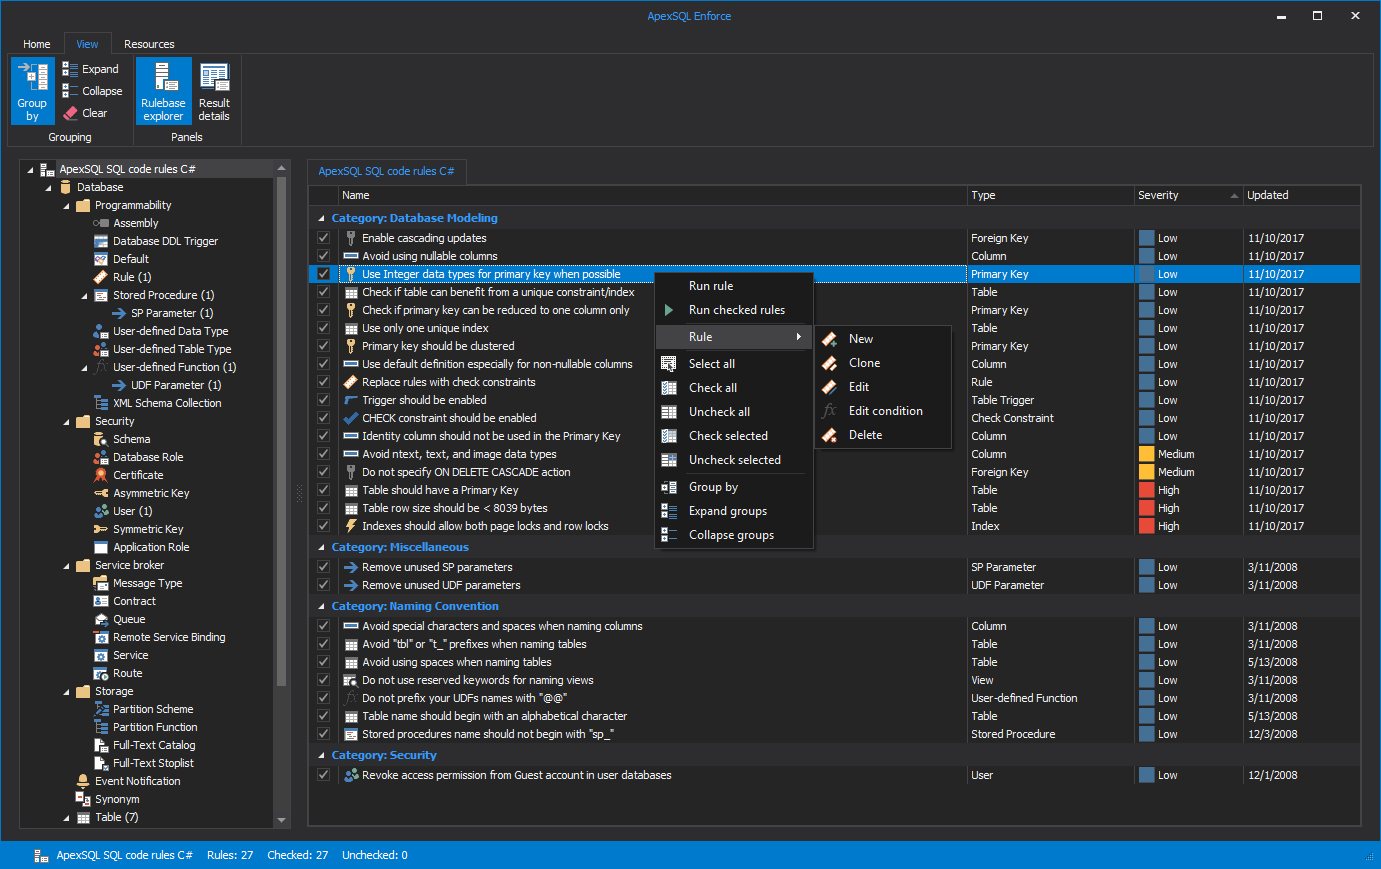
Task: Click the Collapse grouping icon
Action: tap(70, 90)
